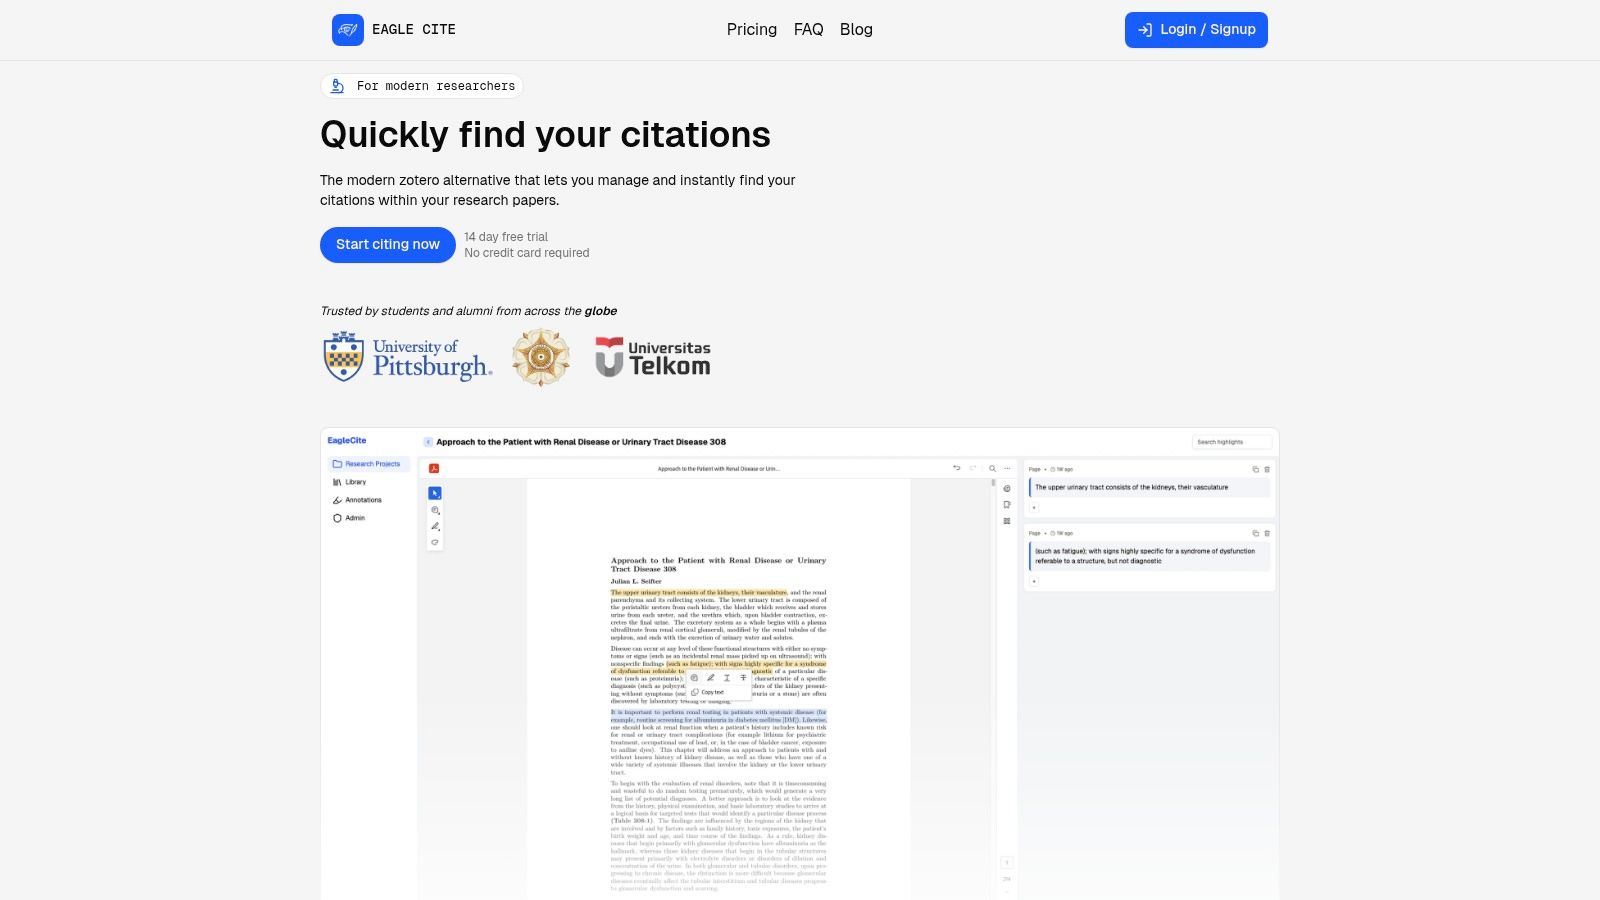The height and width of the screenshot is (900, 1600).
Task: Open Research Projects in the sidebar
Action: pyautogui.click(x=367, y=464)
